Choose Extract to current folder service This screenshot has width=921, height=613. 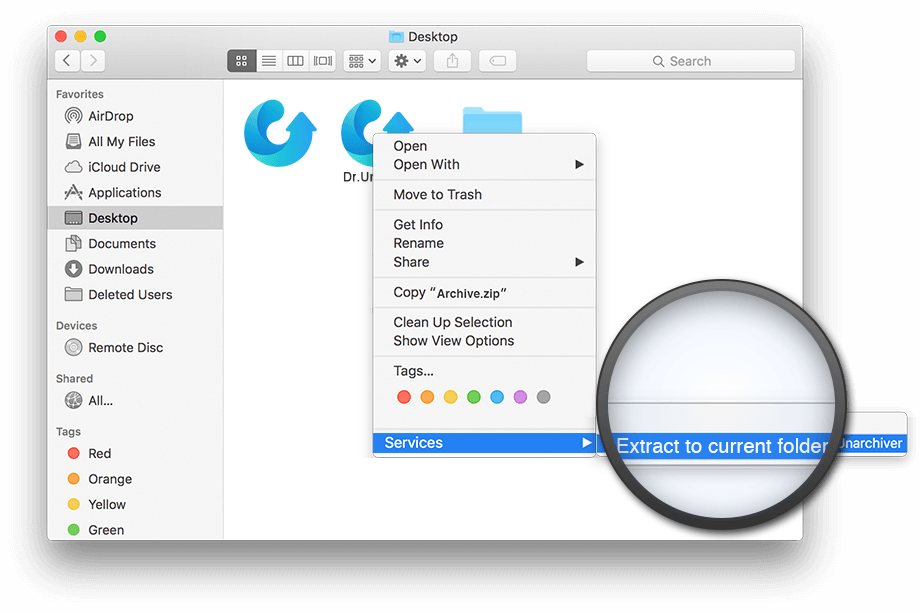[722, 446]
